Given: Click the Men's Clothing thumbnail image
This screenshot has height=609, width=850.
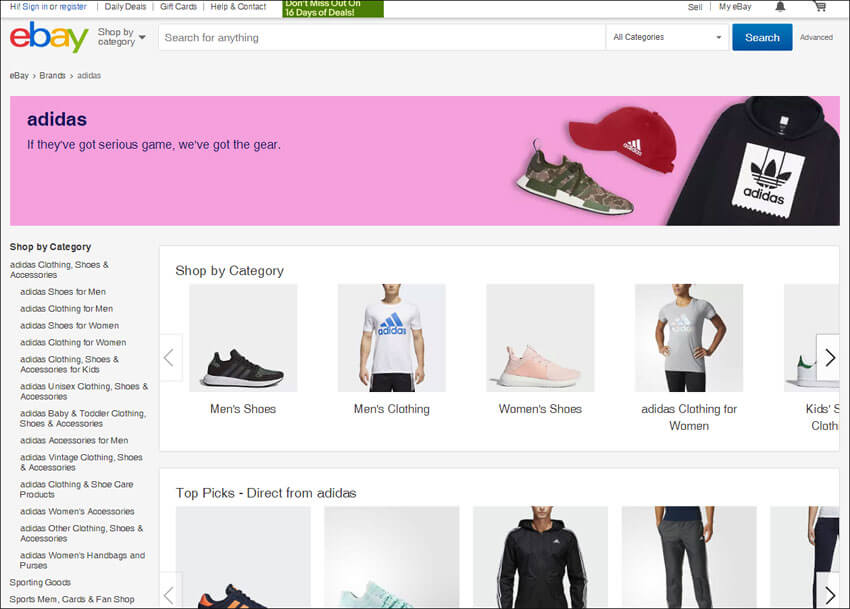Looking at the screenshot, I should pos(391,338).
